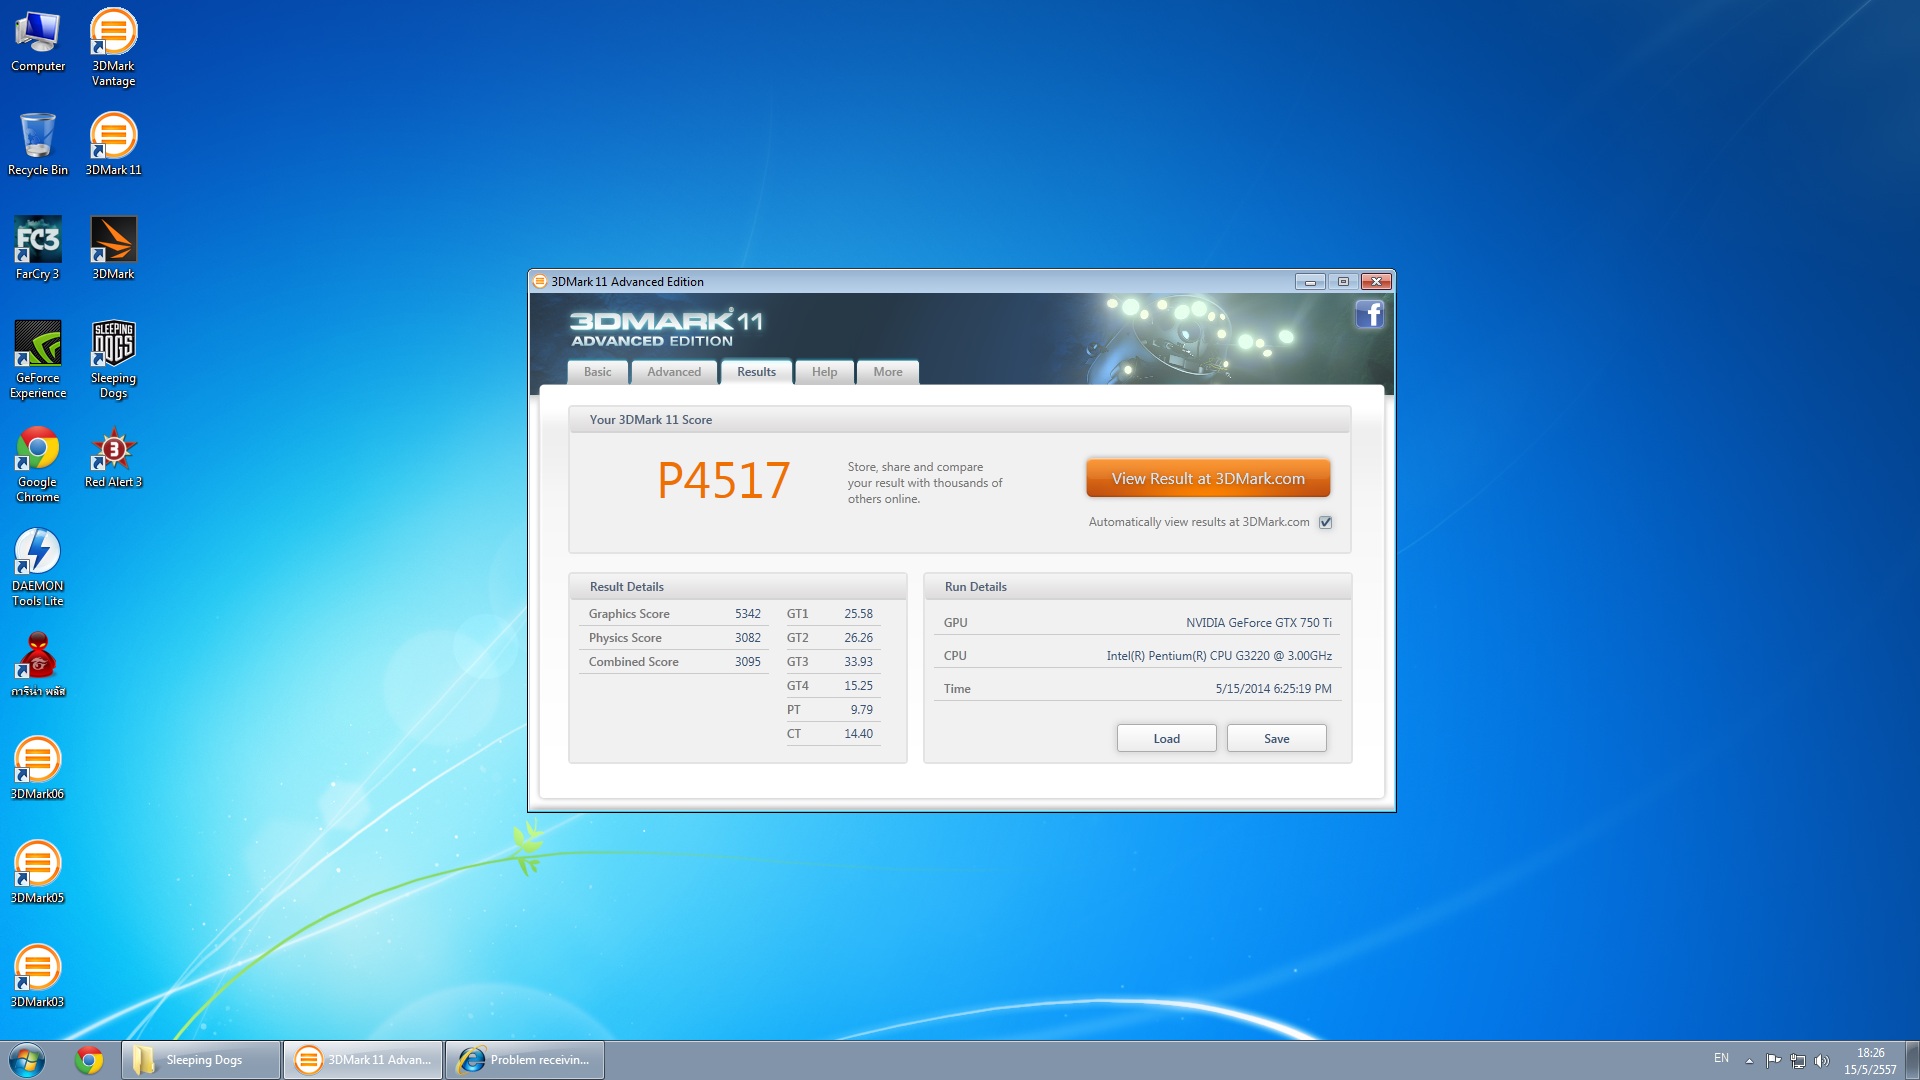Open the Red Alert 3 desktop icon
Image resolution: width=1920 pixels, height=1080 pixels.
tap(113, 450)
